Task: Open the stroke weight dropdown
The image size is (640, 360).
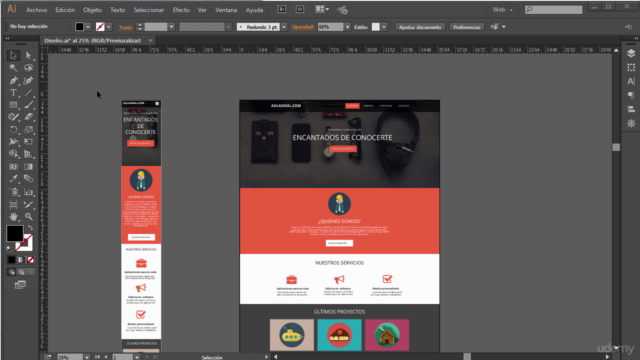Action: click(x=171, y=27)
